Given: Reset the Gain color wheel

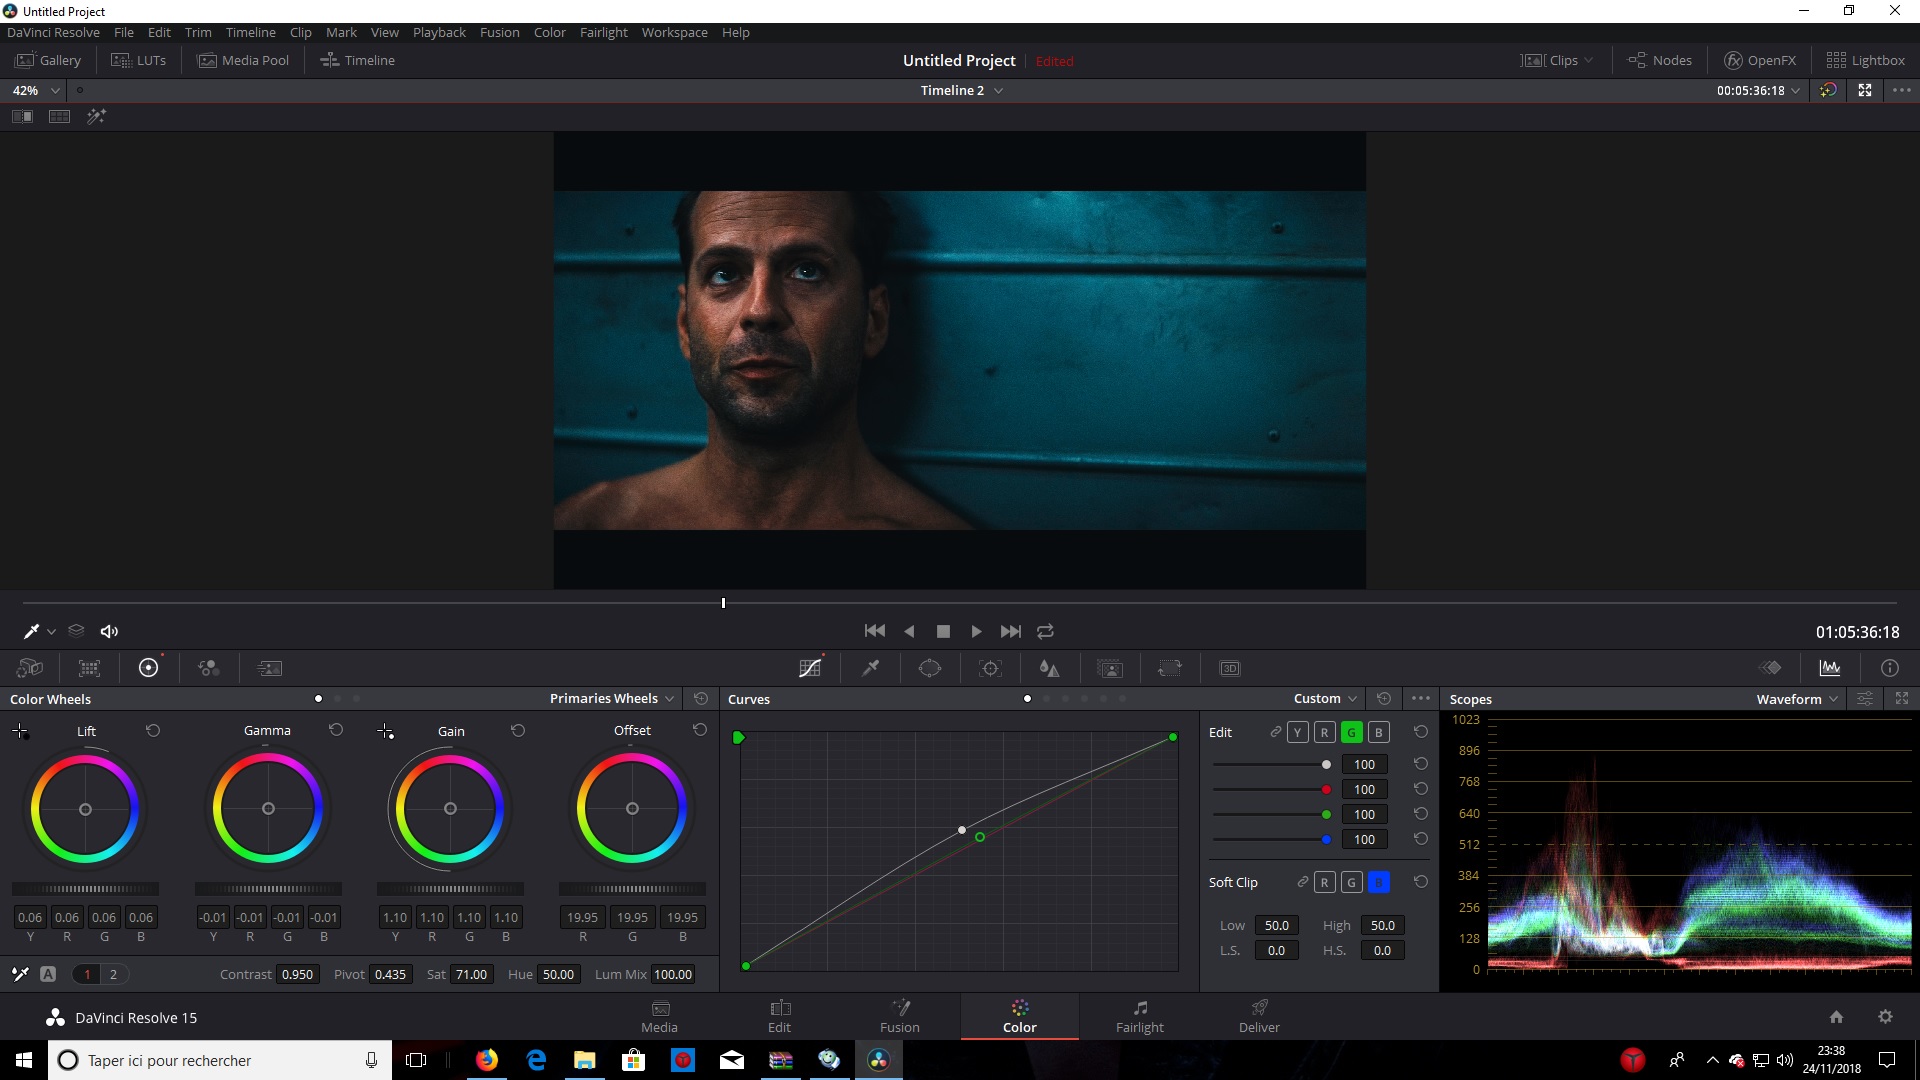Looking at the screenshot, I should (518, 731).
